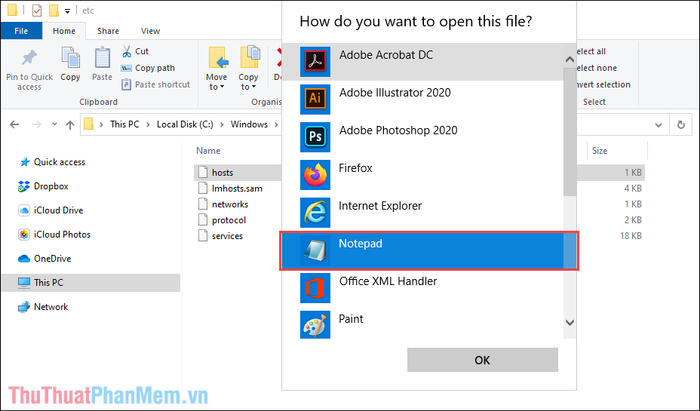Switch to the View tab
This screenshot has height=411, width=700.
150,31
